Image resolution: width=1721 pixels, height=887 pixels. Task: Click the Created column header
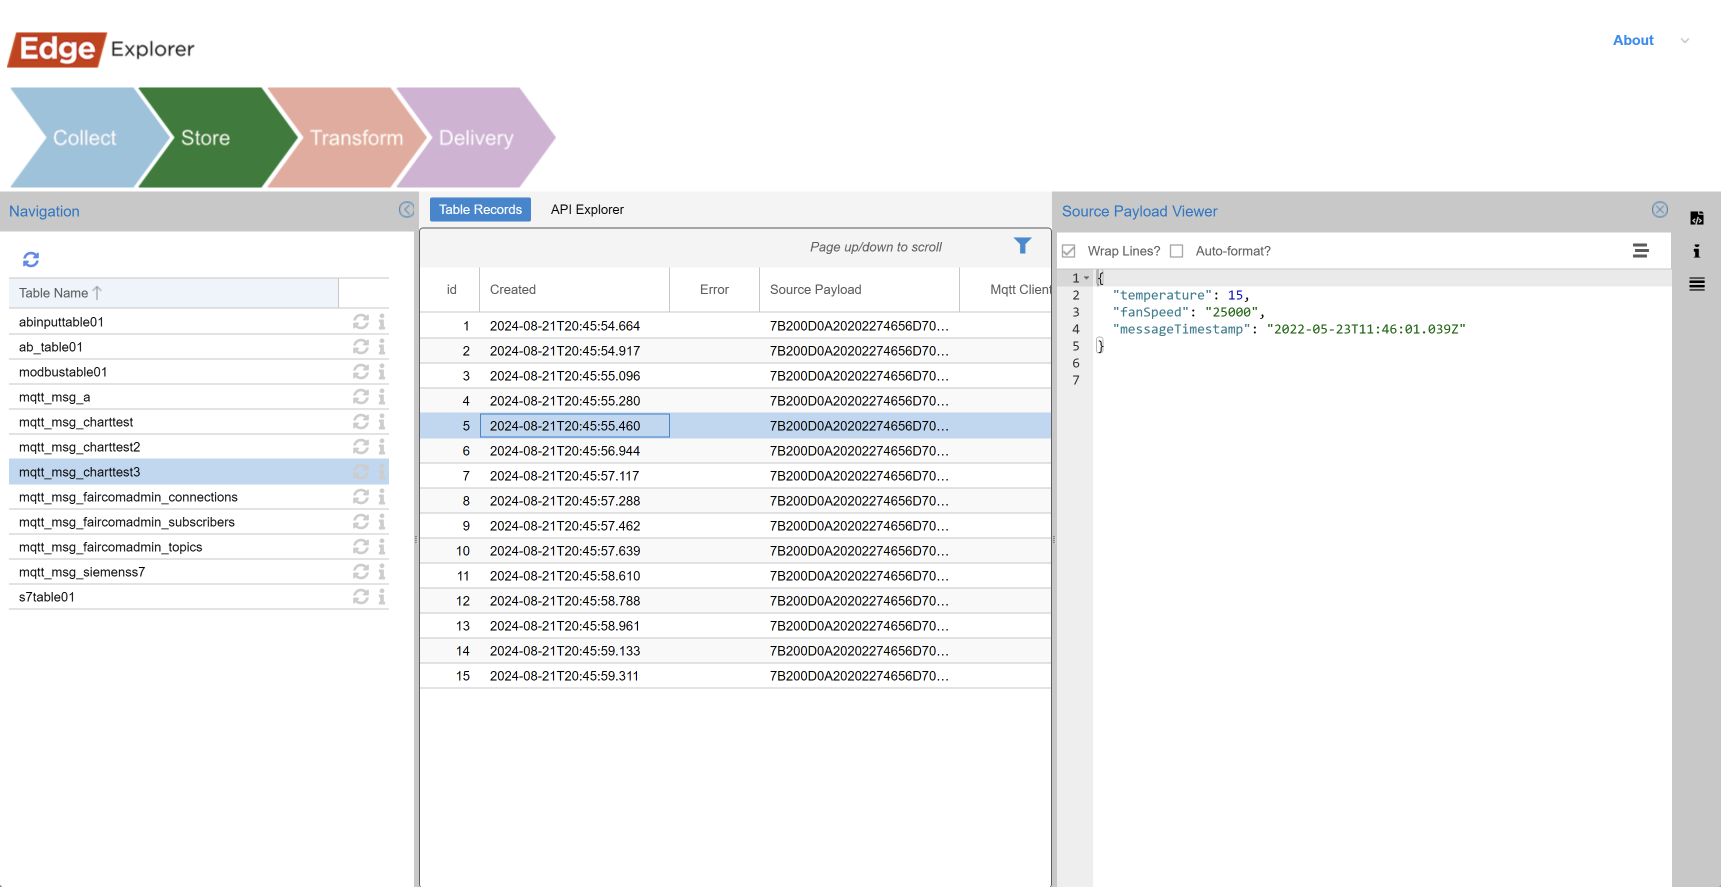point(574,290)
